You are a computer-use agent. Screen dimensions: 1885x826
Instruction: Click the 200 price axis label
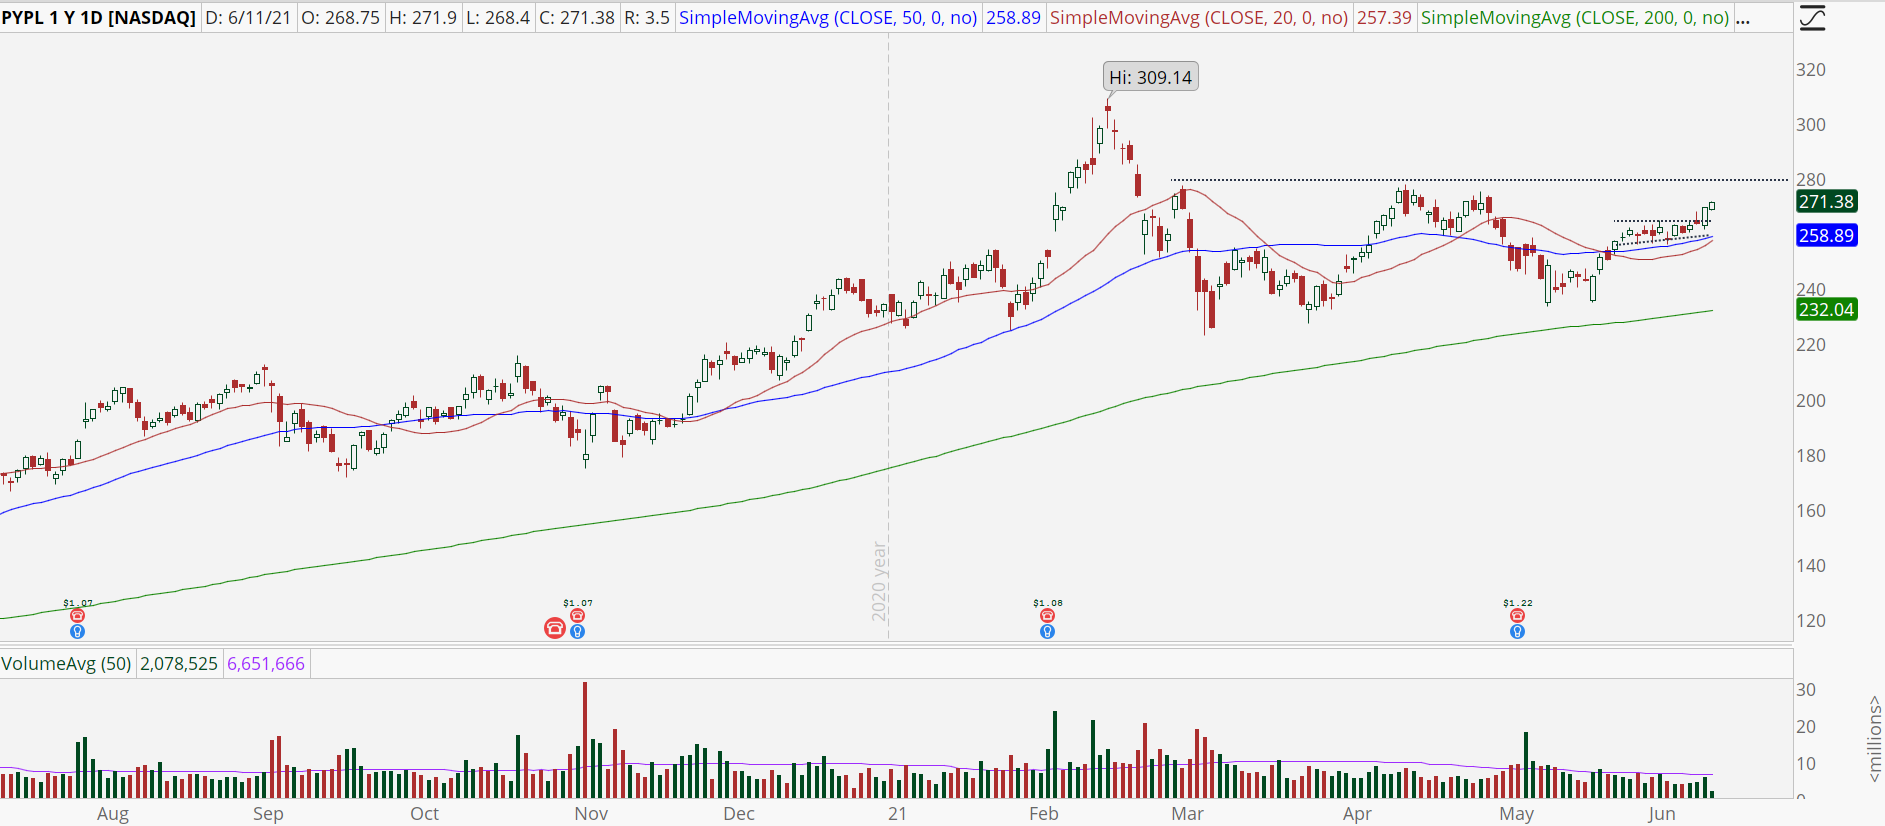[1811, 401]
